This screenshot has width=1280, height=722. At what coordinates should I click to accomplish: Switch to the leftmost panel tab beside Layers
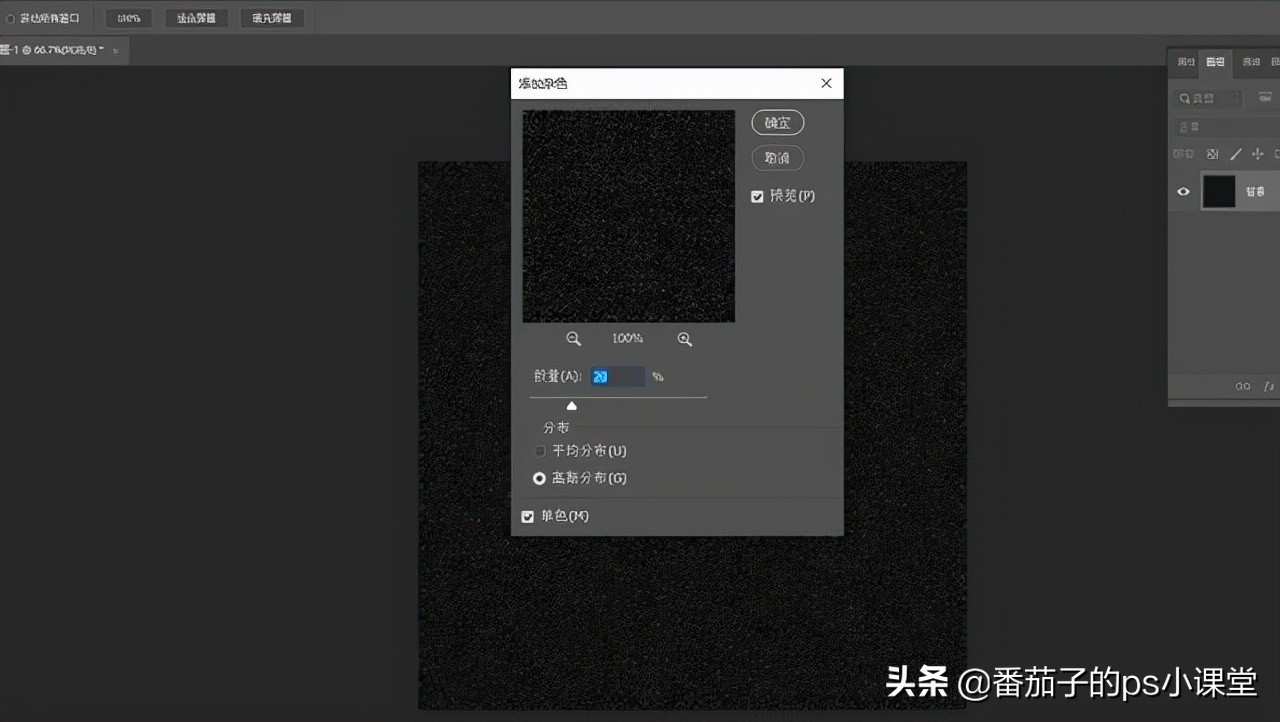click(1184, 62)
